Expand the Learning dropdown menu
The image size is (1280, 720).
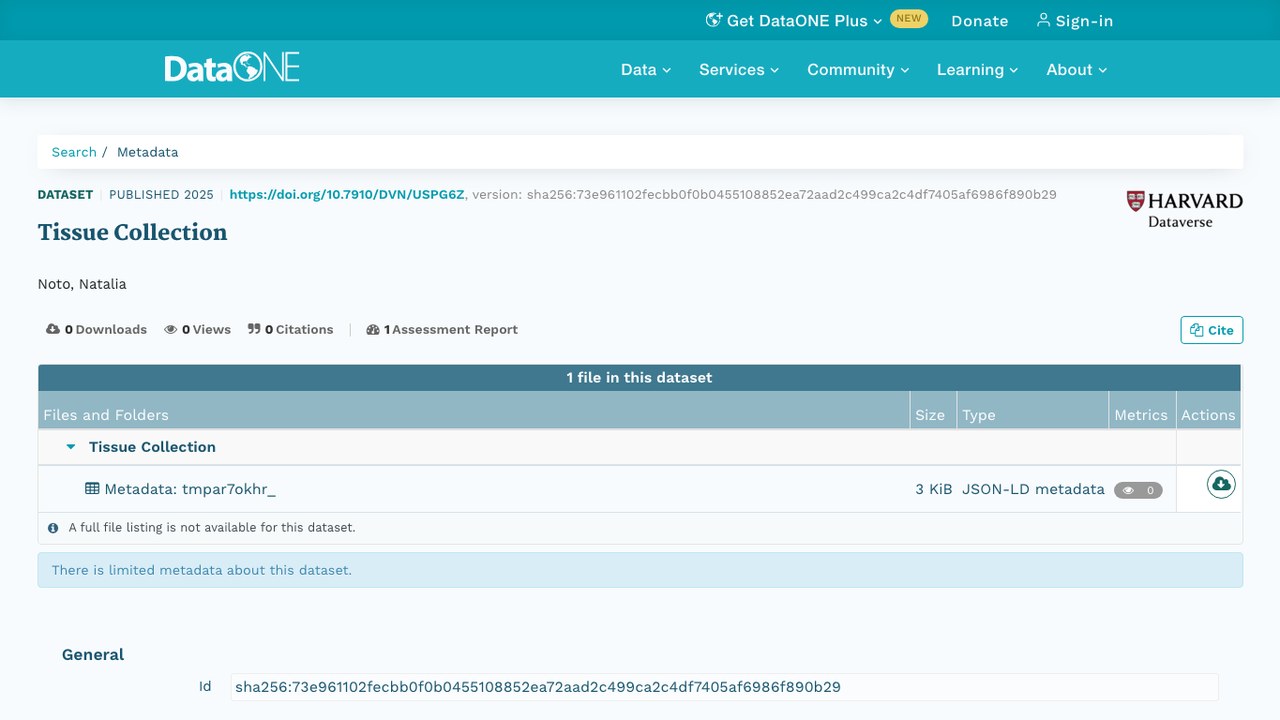point(977,69)
